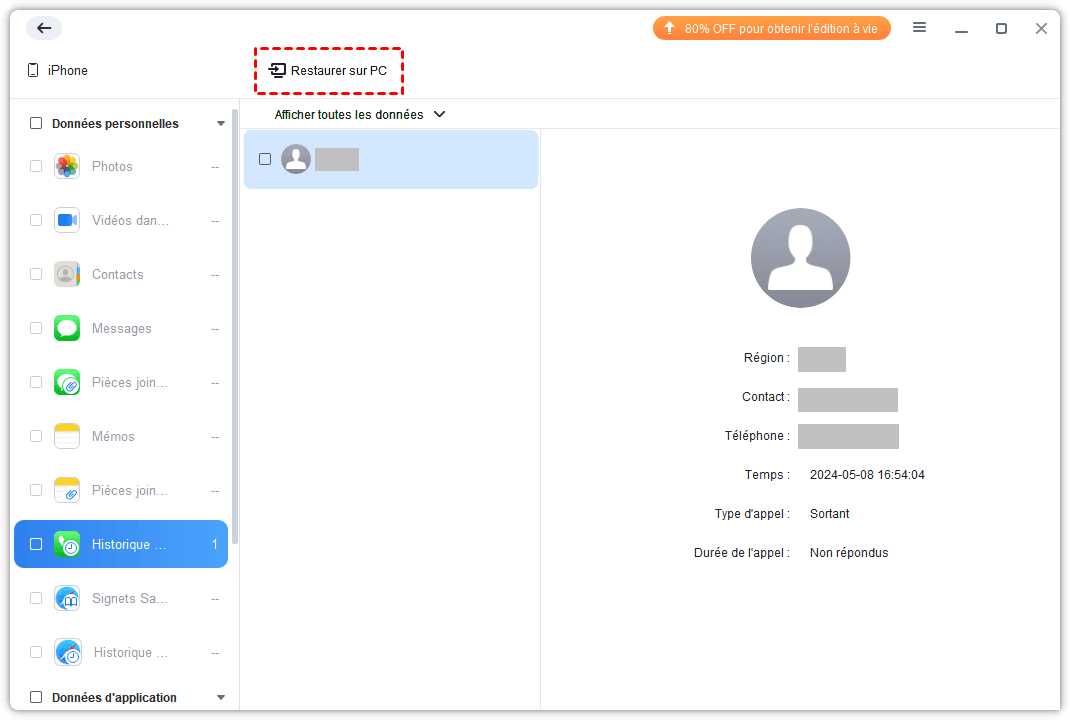Expand the Données d'application section arrow
The height and width of the screenshot is (720, 1070).
221,697
